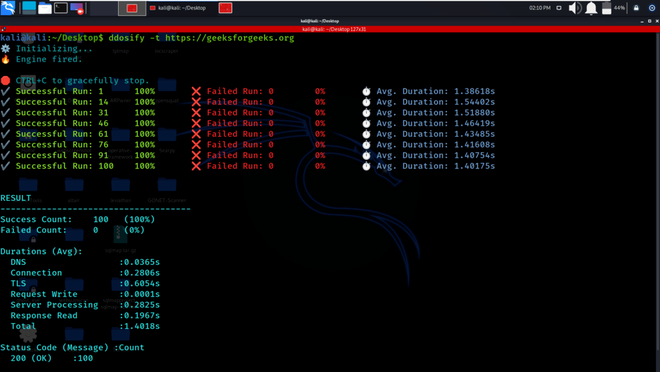This screenshot has height=372, width=660.
Task: Open the notification bell
Action: pos(591,8)
